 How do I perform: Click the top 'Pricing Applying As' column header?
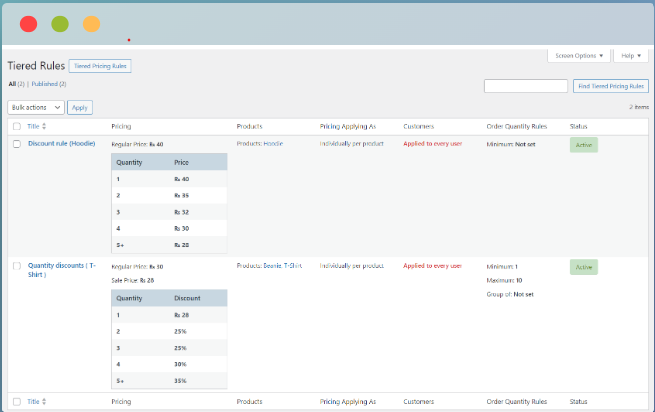348,126
